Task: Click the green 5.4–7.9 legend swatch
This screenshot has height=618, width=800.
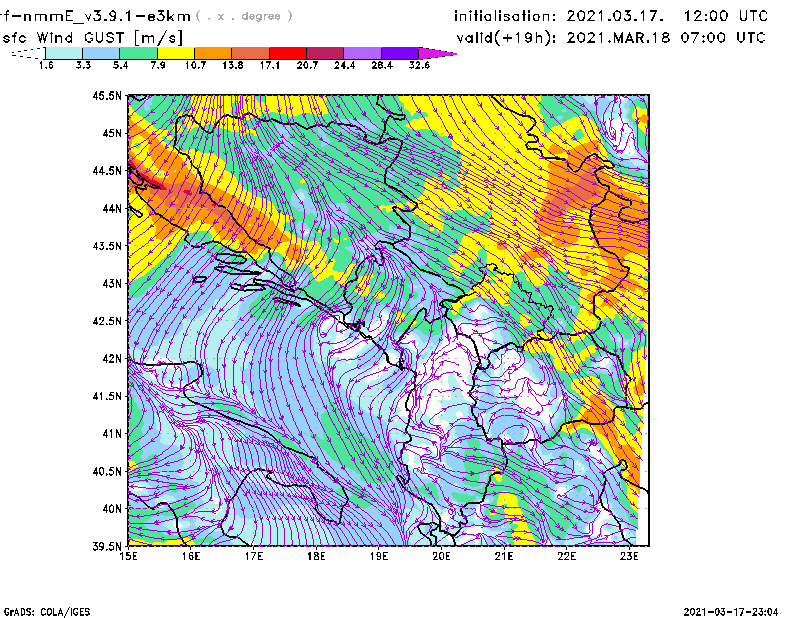Action: pyautogui.click(x=138, y=53)
